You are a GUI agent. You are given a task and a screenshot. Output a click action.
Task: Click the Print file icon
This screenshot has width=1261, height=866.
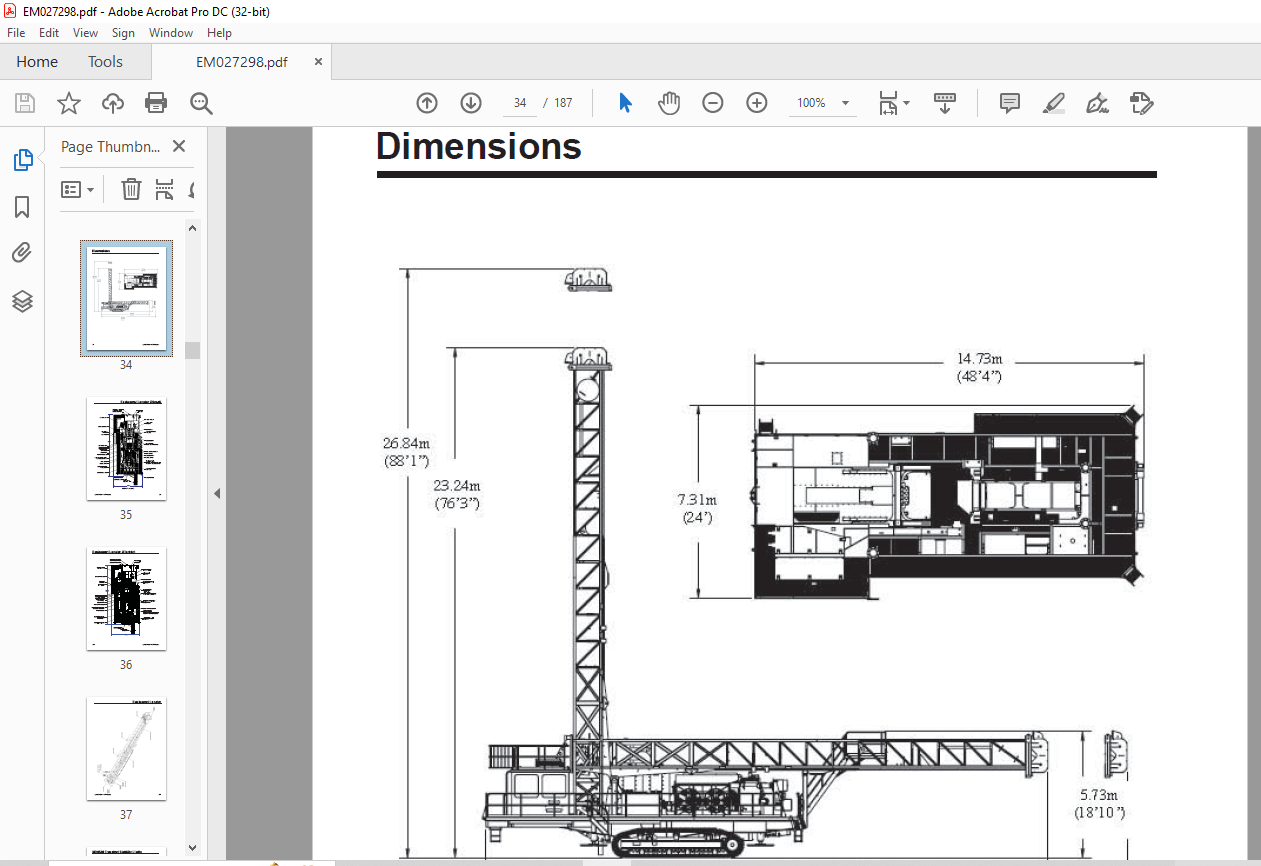(x=156, y=103)
